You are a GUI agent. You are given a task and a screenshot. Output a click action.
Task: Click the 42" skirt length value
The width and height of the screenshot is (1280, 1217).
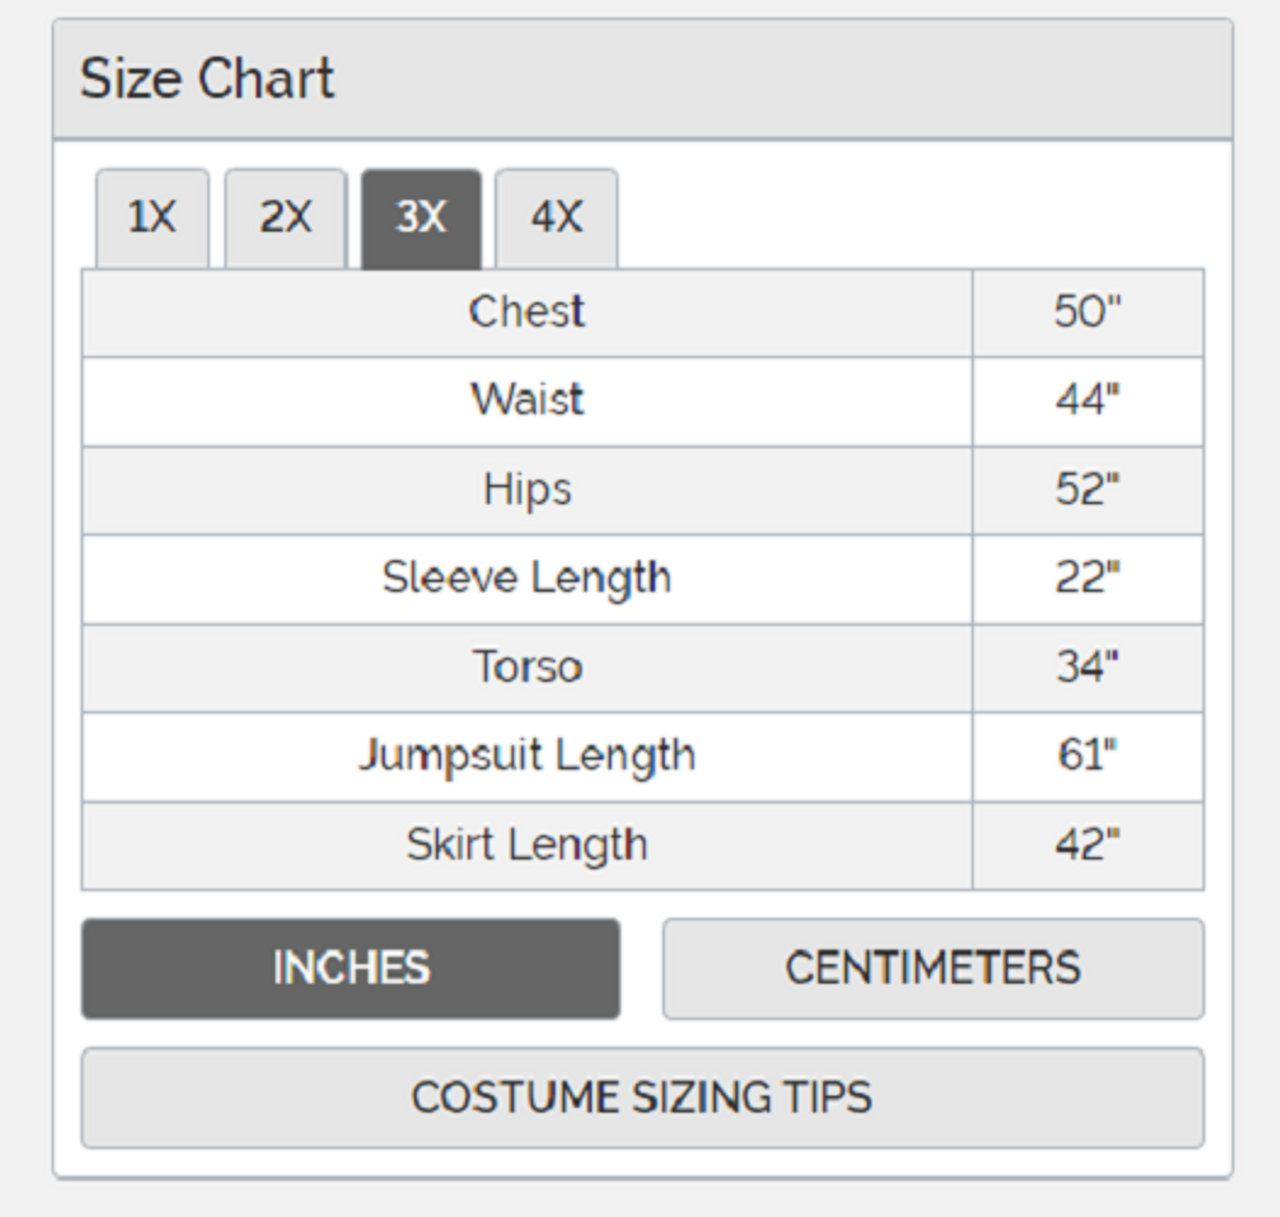click(1087, 845)
